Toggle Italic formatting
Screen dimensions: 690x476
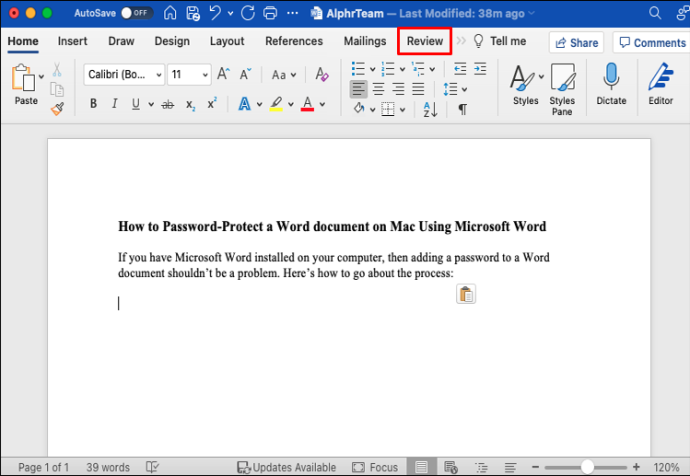tap(114, 104)
